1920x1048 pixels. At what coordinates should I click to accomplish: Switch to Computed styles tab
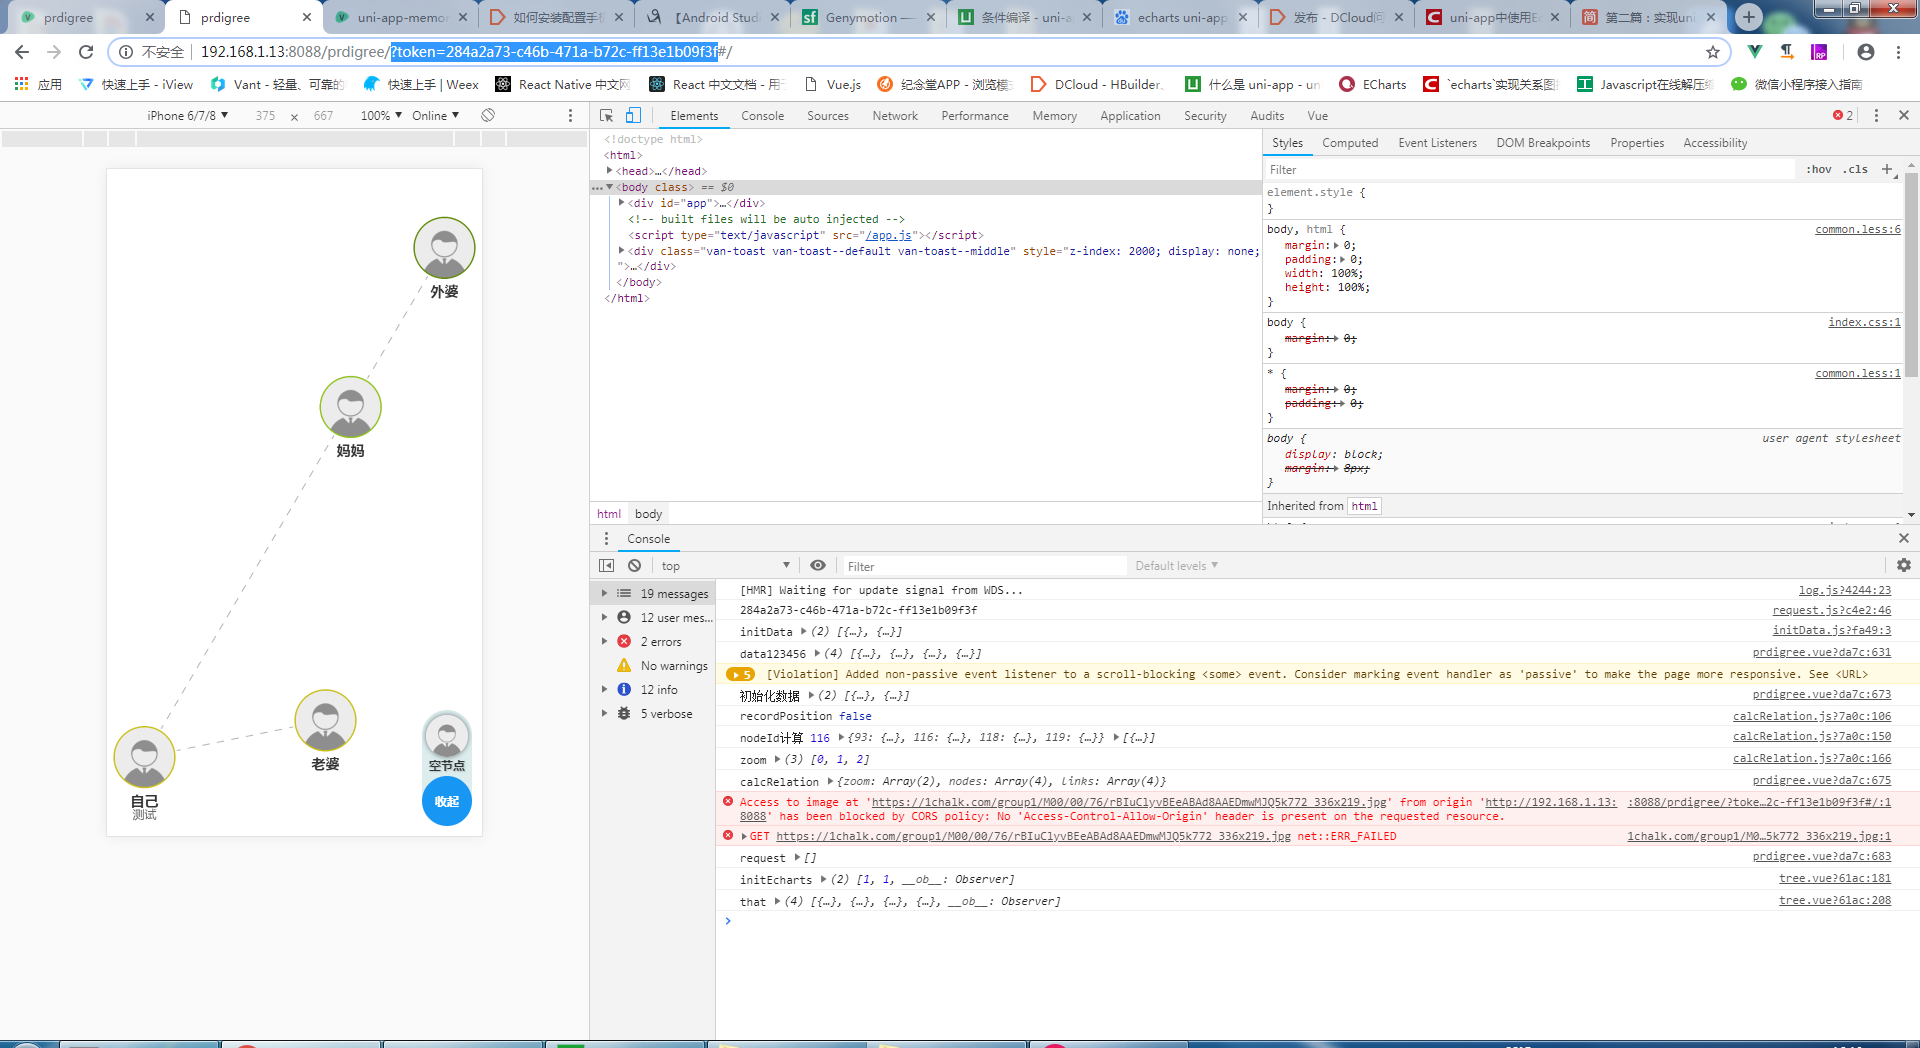(x=1350, y=143)
